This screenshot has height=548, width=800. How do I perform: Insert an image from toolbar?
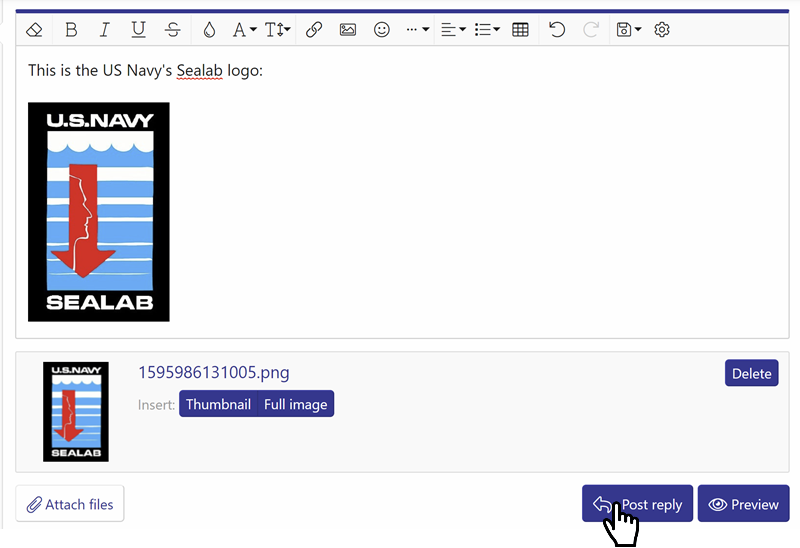point(348,30)
